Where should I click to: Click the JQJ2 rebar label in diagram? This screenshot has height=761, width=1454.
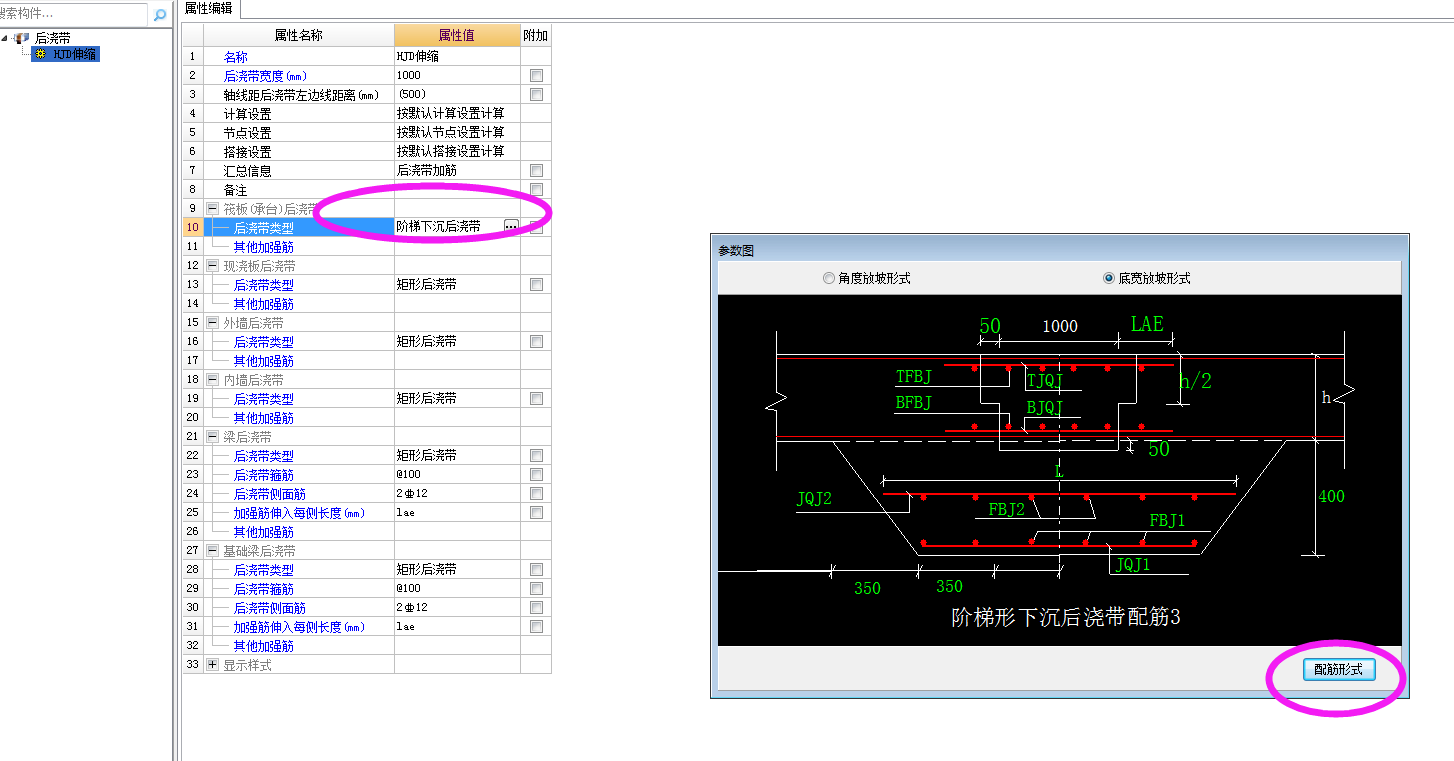point(815,498)
